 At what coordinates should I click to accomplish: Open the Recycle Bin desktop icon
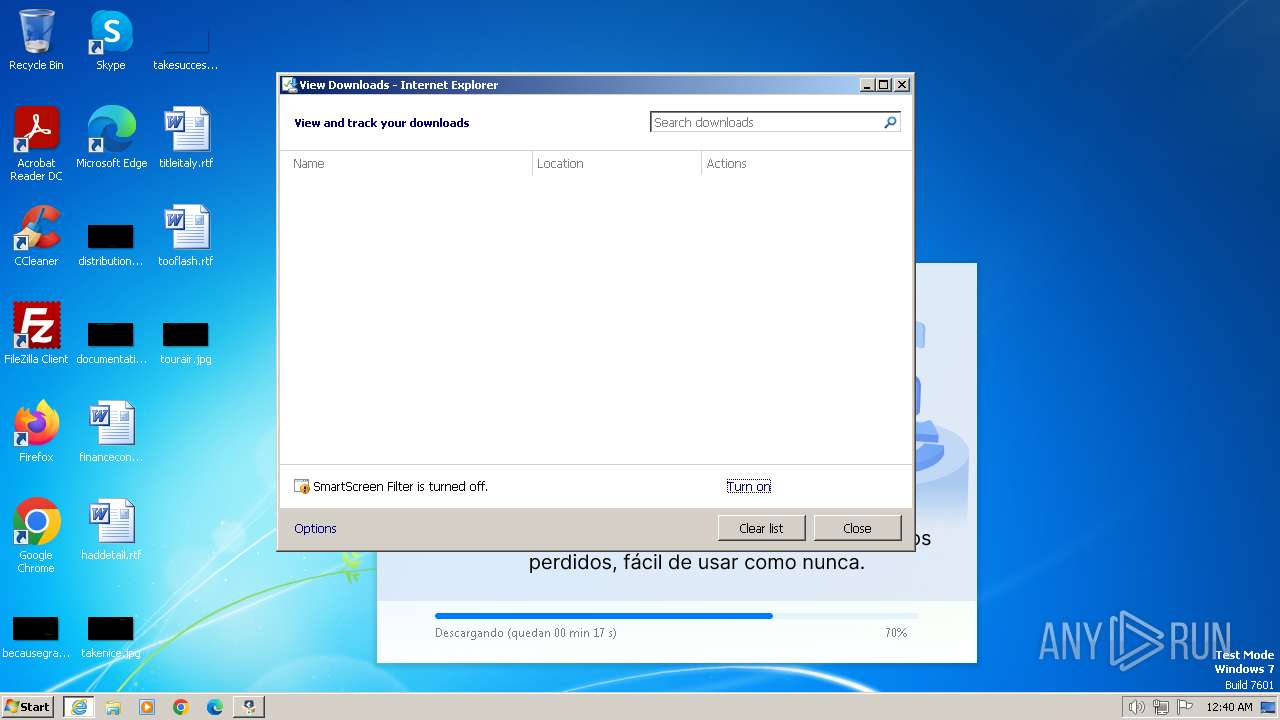point(36,40)
